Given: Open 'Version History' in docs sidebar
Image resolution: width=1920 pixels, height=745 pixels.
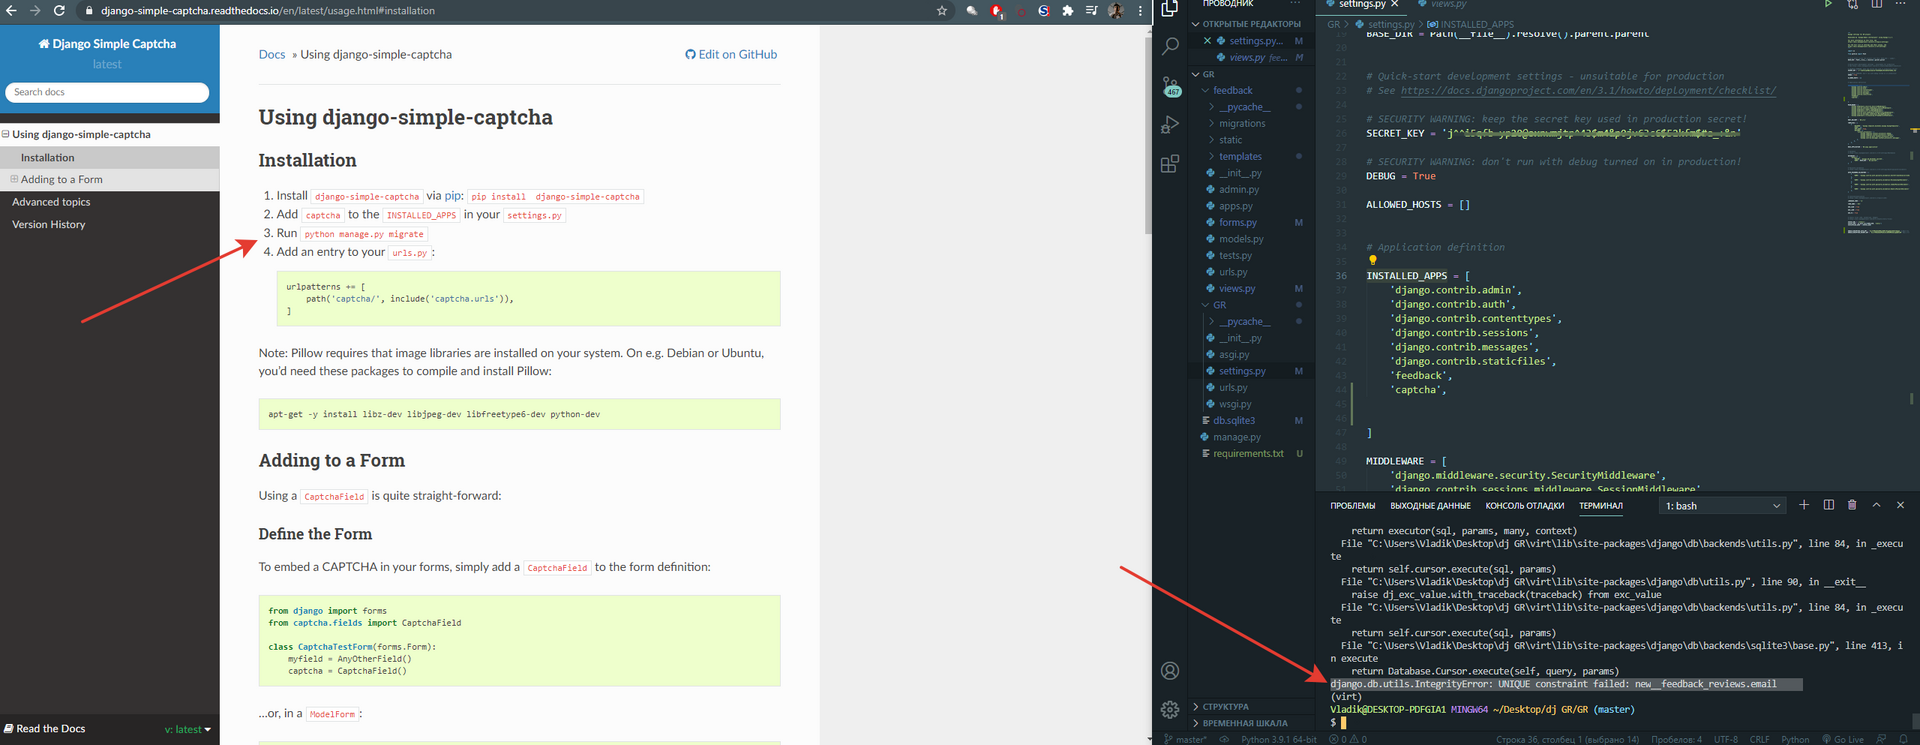Looking at the screenshot, I should click(49, 225).
